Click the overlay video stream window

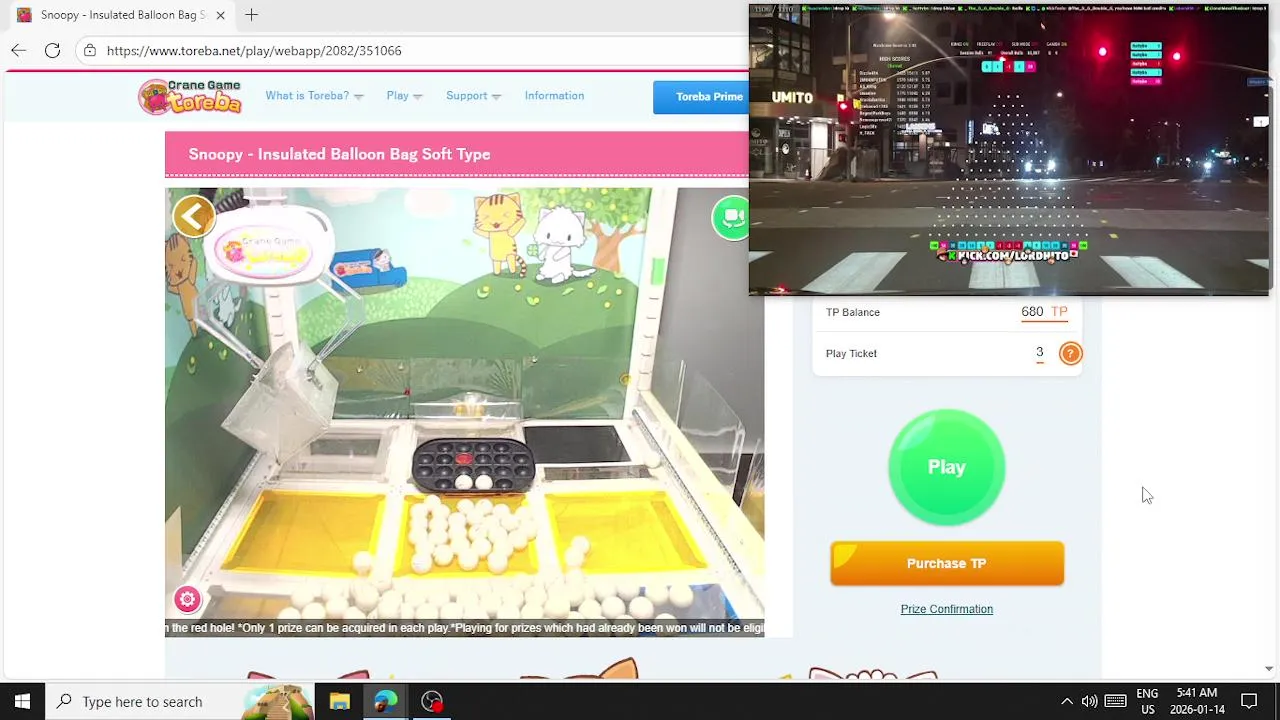click(x=1008, y=150)
